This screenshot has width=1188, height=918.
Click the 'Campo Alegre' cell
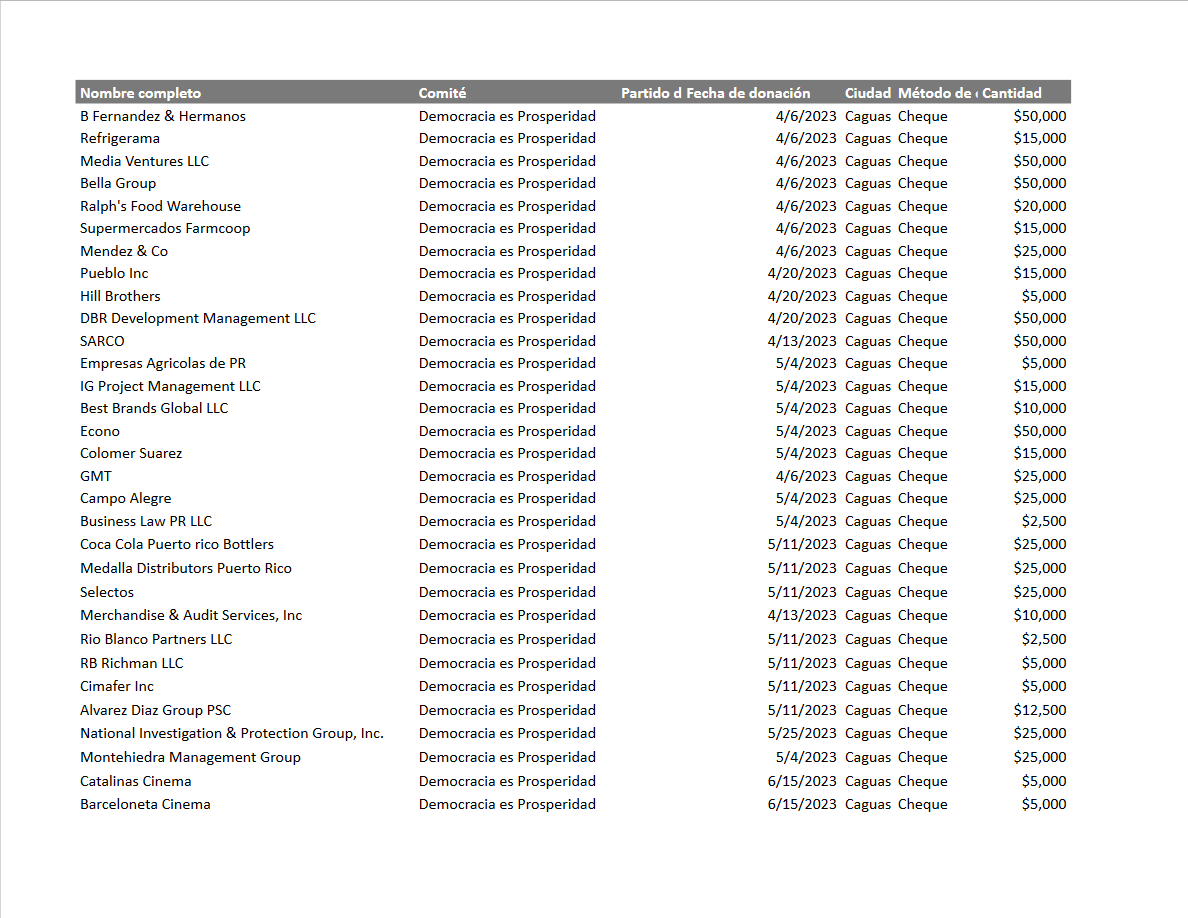coord(126,498)
